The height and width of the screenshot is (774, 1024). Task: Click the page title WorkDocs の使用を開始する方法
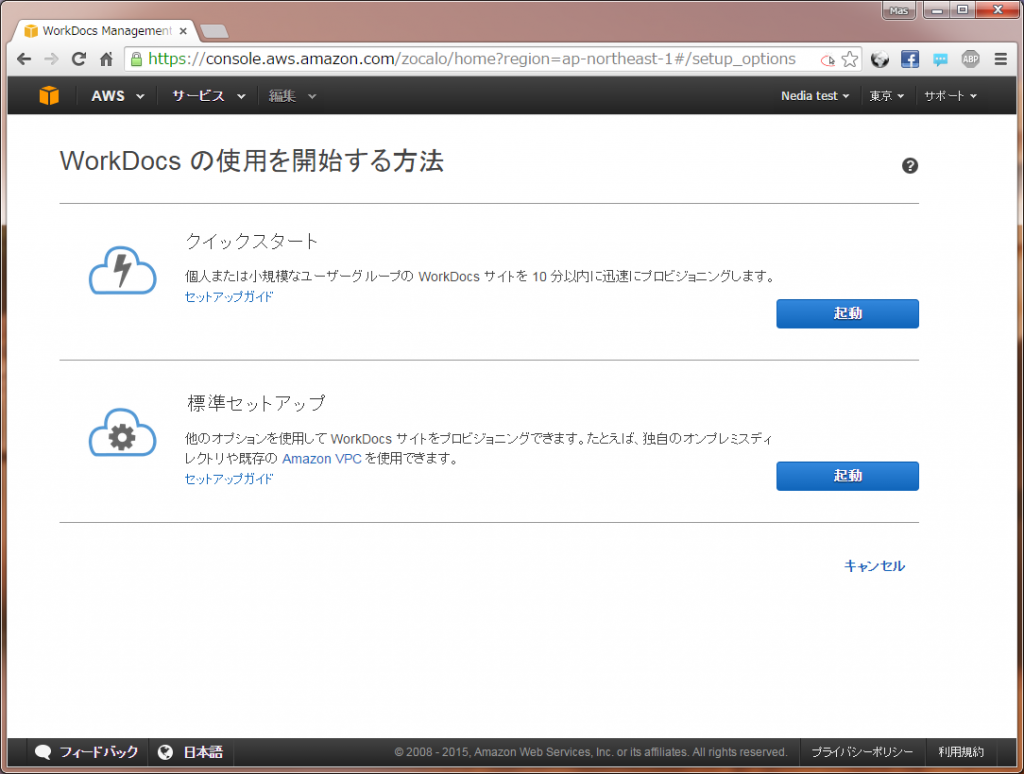[251, 161]
